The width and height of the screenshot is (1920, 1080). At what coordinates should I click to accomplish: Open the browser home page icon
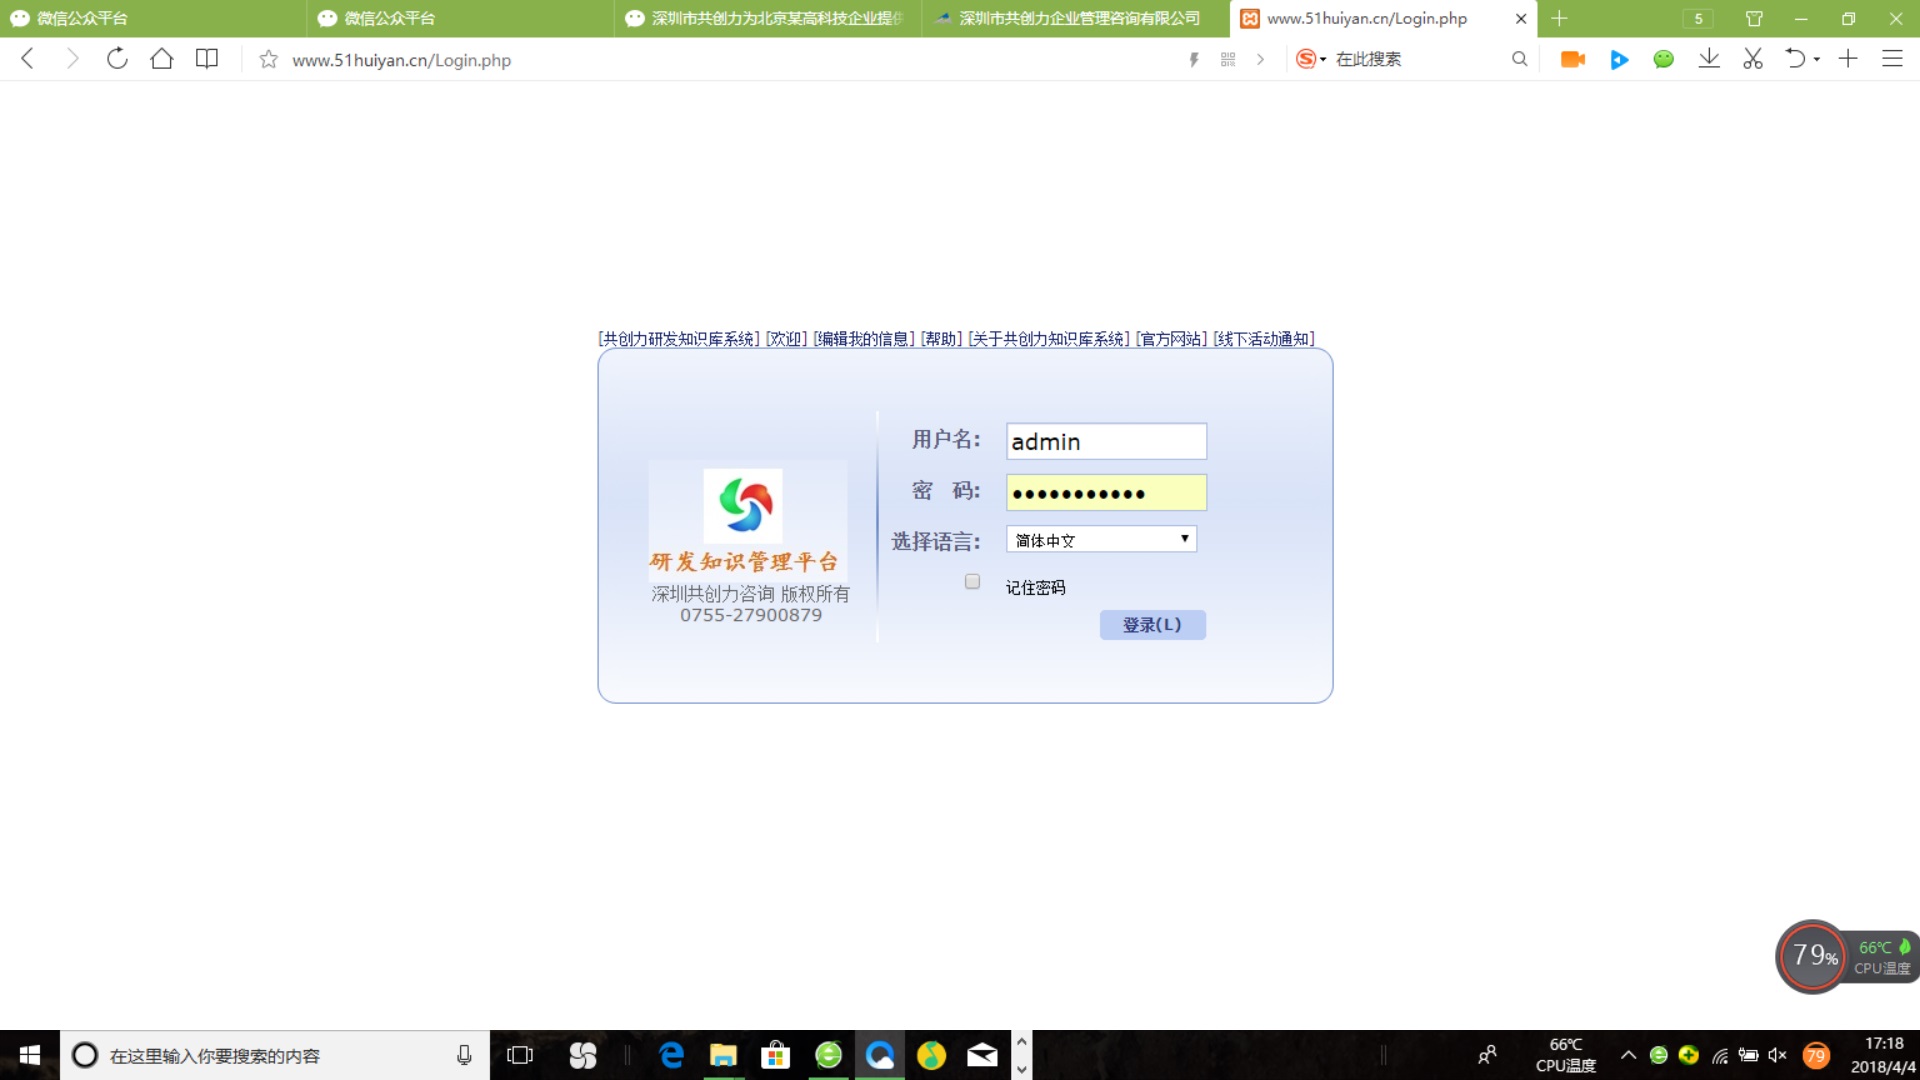click(x=161, y=59)
